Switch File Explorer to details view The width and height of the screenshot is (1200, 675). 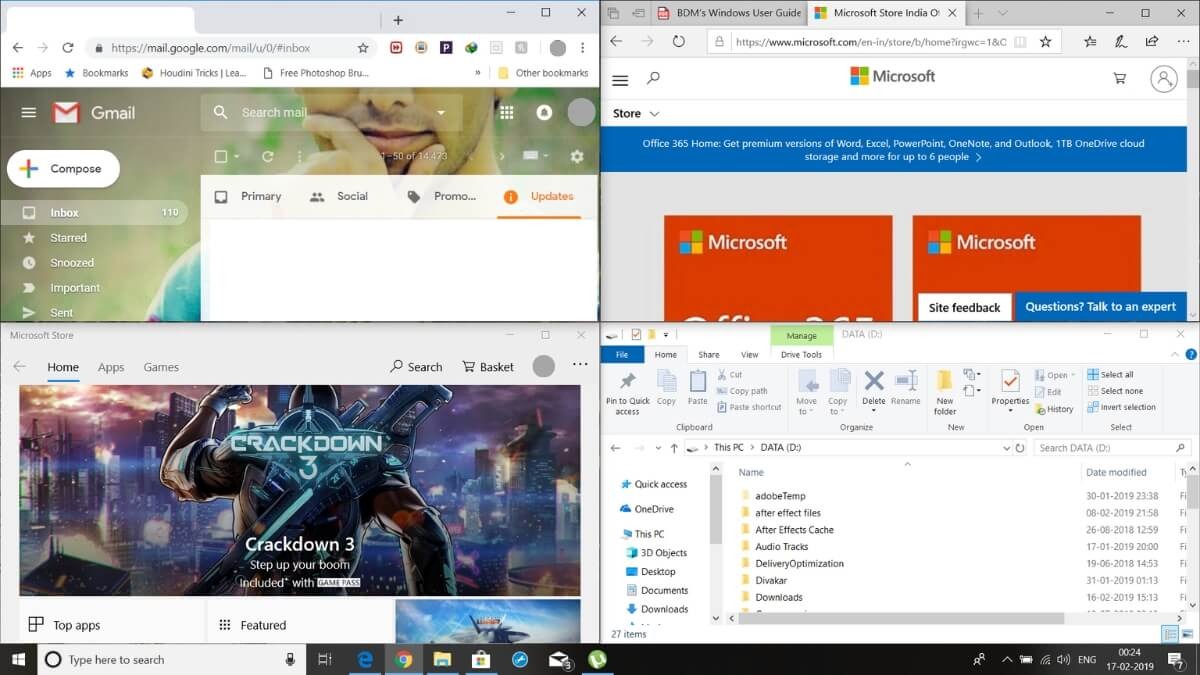point(1170,634)
